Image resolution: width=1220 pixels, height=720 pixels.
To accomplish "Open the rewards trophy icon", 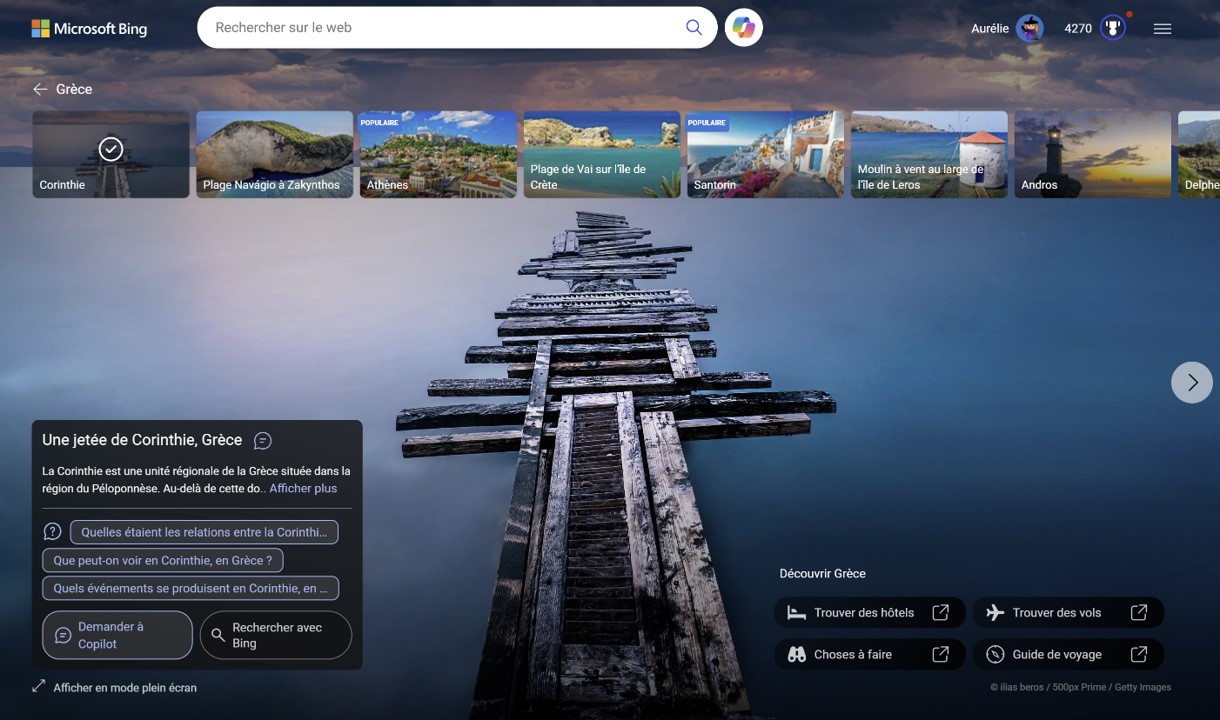I will pyautogui.click(x=1113, y=28).
